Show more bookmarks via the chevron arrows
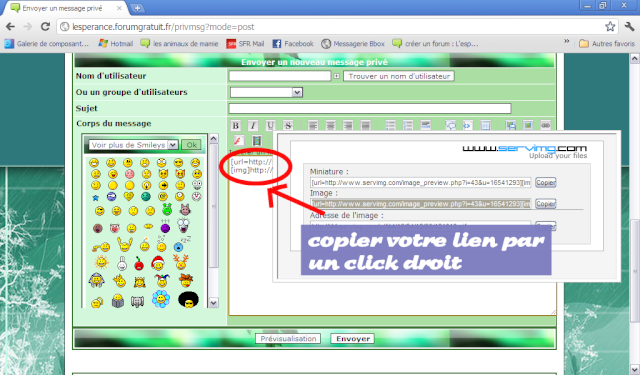The image size is (640, 375). tap(567, 42)
